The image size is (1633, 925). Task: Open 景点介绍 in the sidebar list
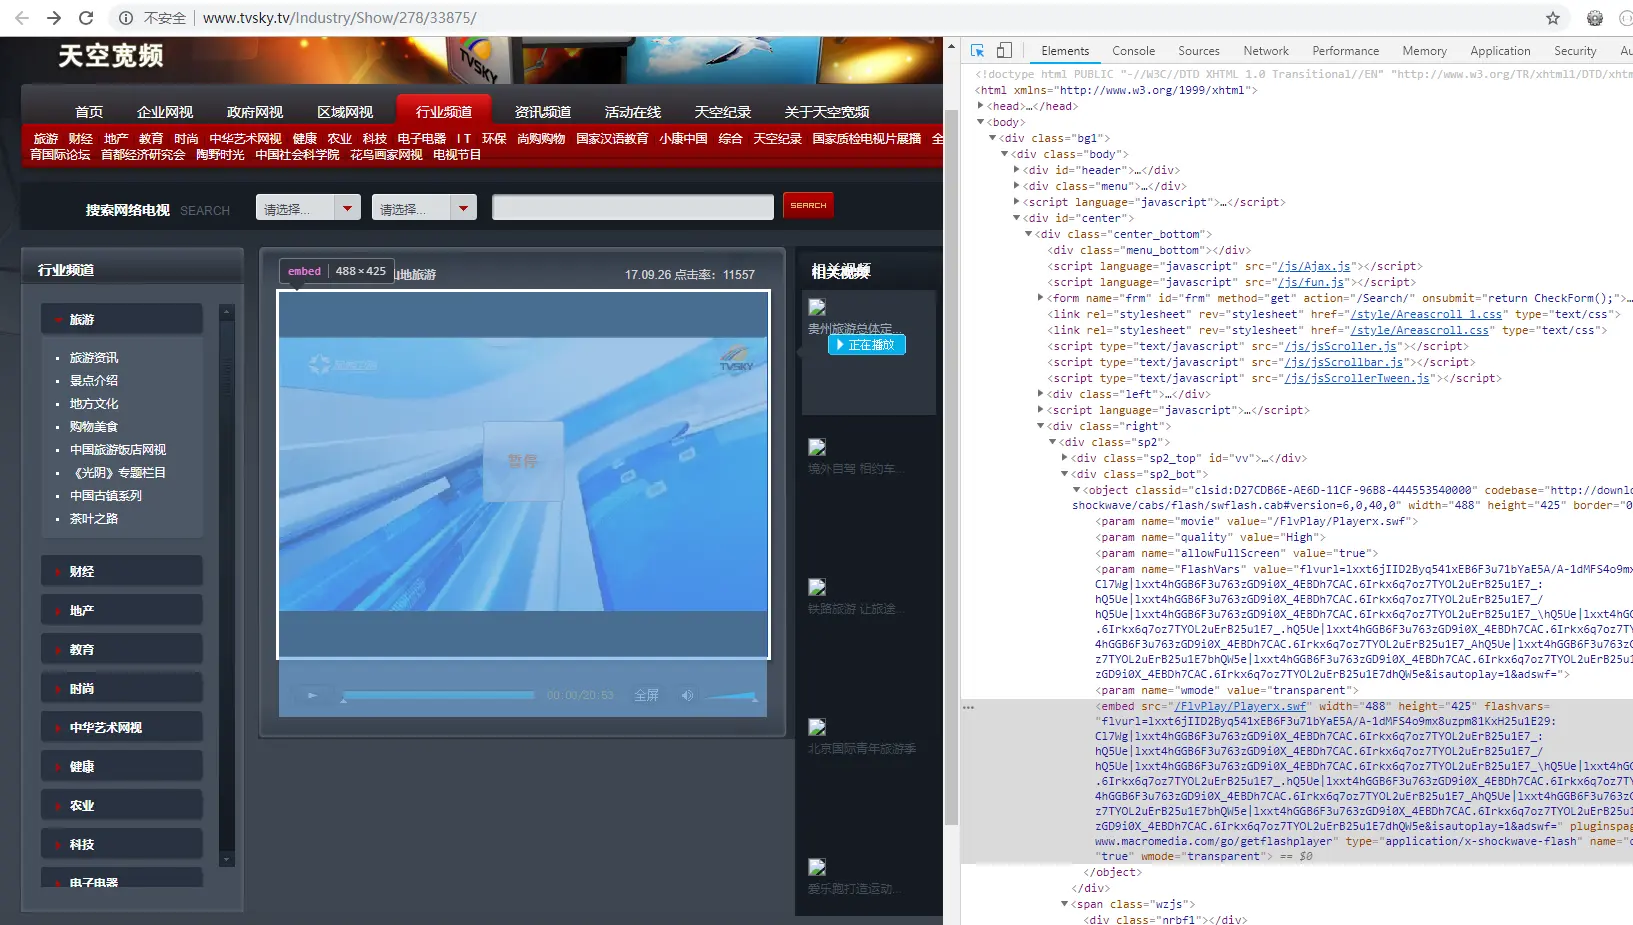pyautogui.click(x=94, y=381)
